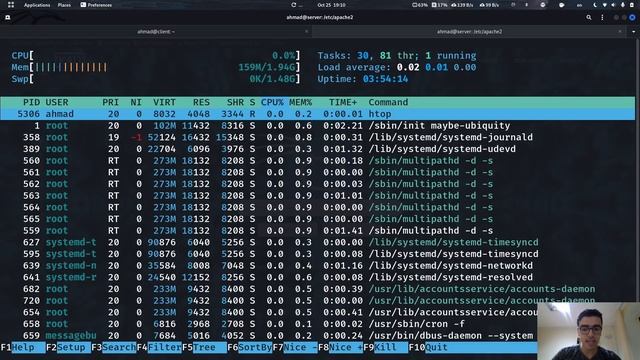Screen dimensions: 640x360
Task: Select the systemd-resolved process row
Action: coord(318,278)
